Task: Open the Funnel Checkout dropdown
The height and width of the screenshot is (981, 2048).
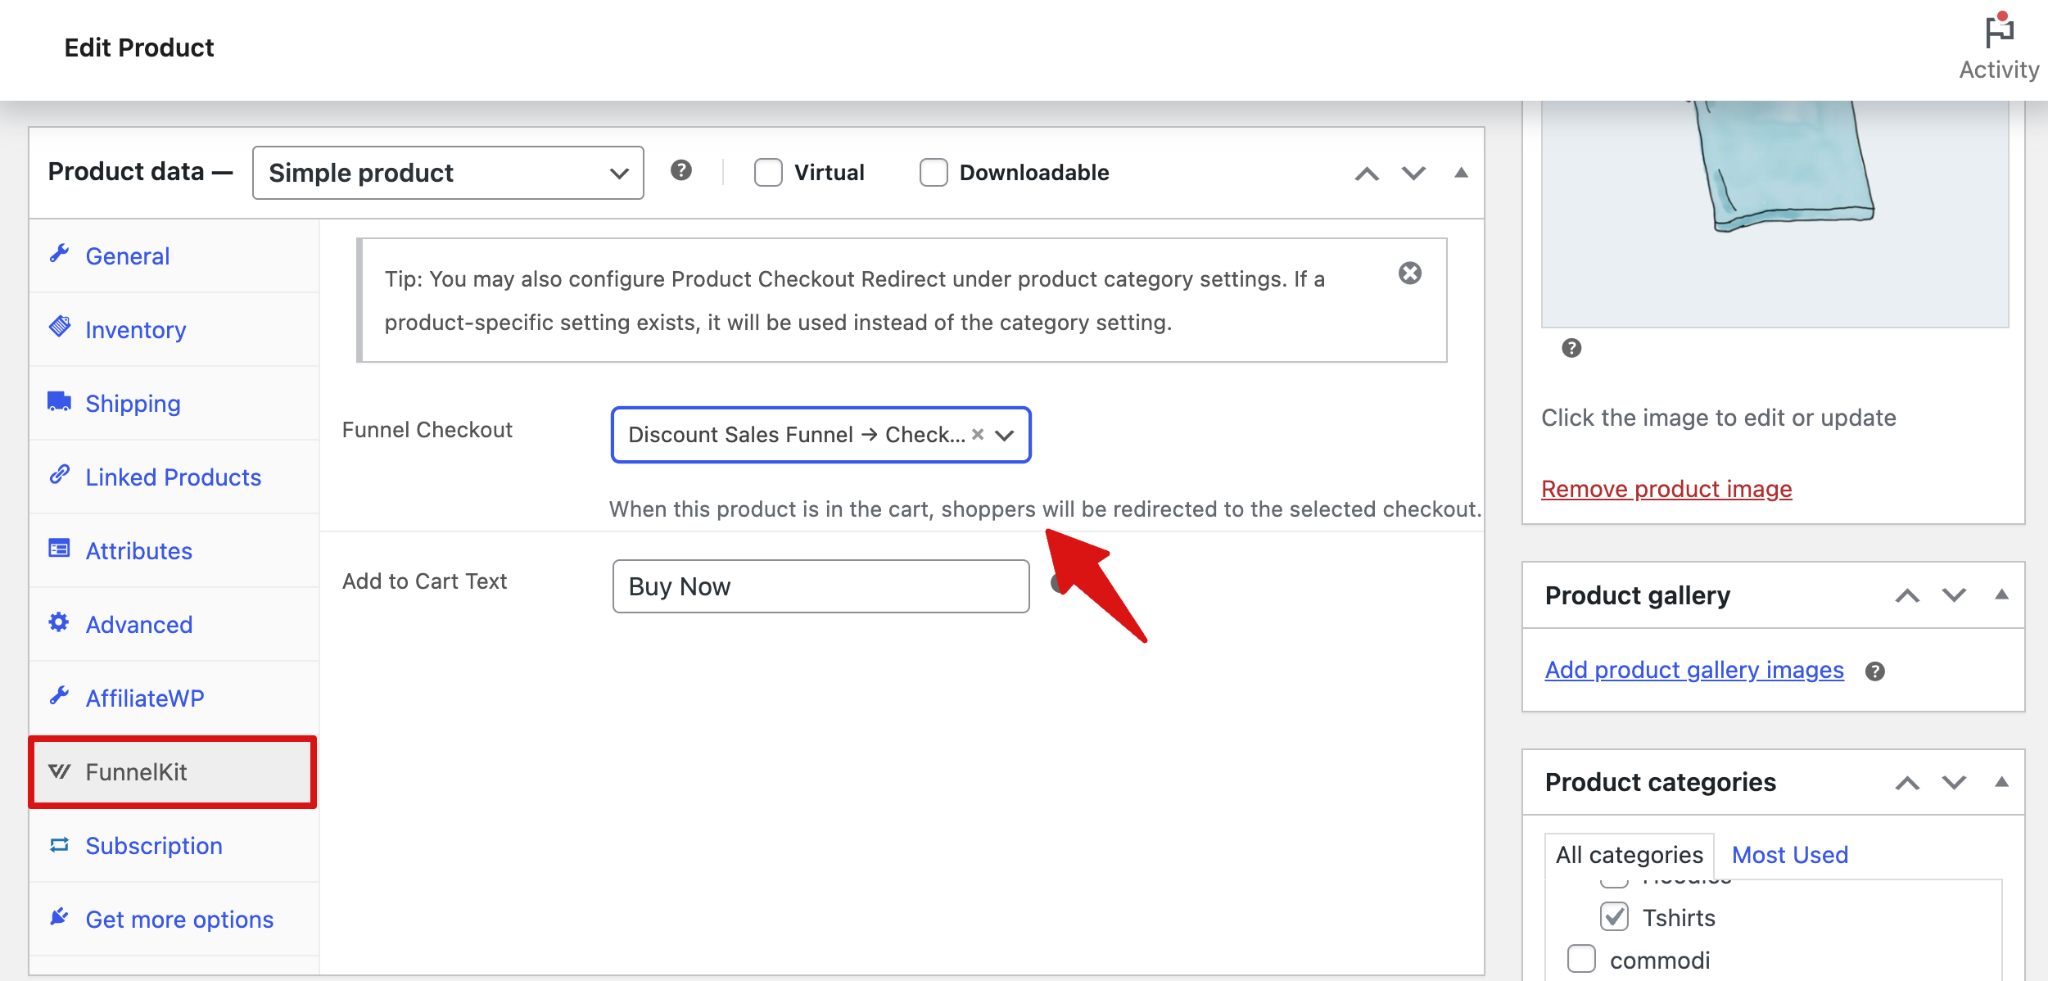Action: [1003, 435]
